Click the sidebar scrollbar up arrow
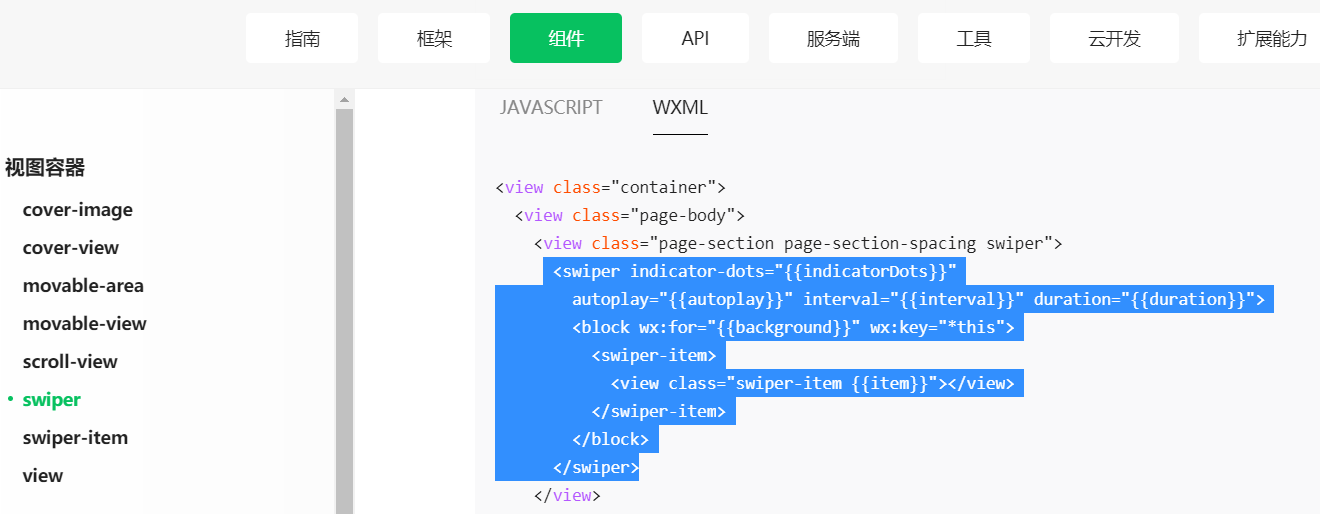This screenshot has height=514, width=1320. click(x=344, y=100)
